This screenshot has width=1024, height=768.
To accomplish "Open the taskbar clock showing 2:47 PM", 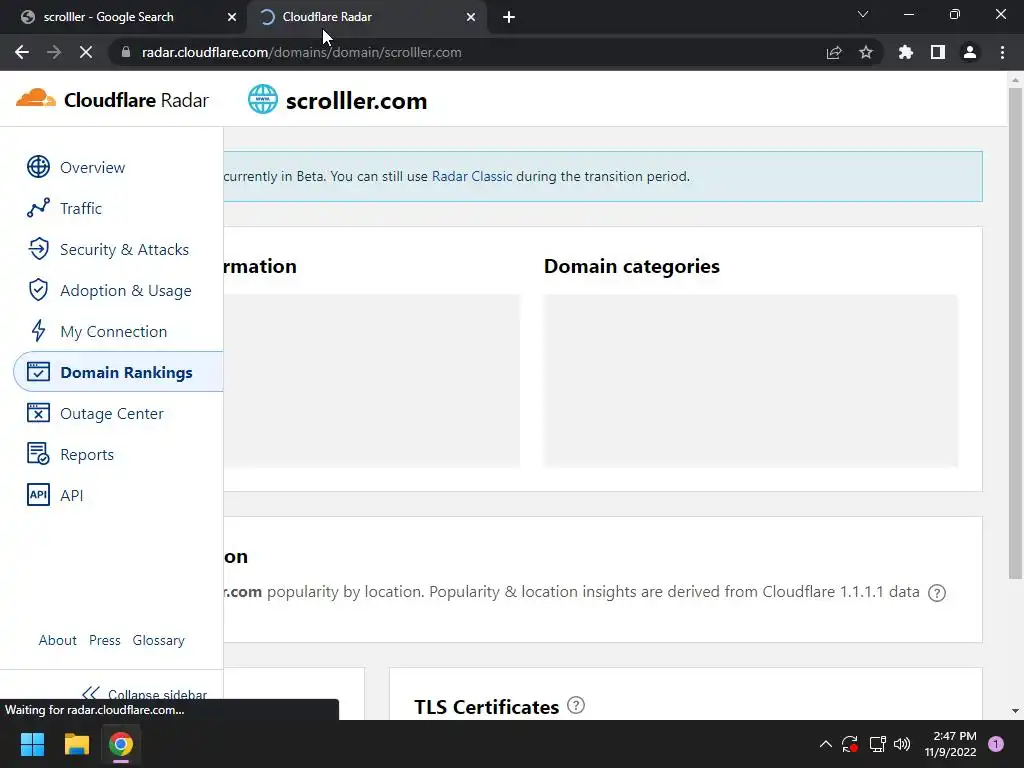I will [950, 744].
